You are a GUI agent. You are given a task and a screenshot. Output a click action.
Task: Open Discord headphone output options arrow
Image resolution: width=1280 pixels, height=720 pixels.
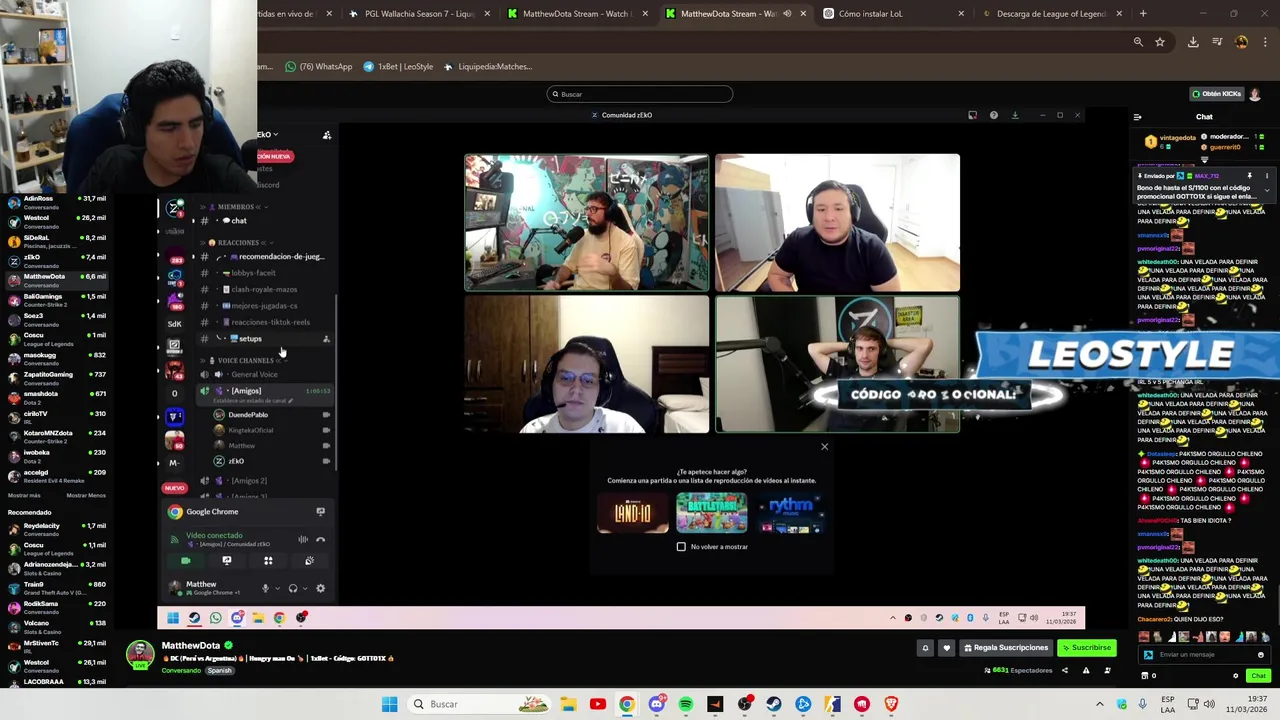pyautogui.click(x=304, y=588)
